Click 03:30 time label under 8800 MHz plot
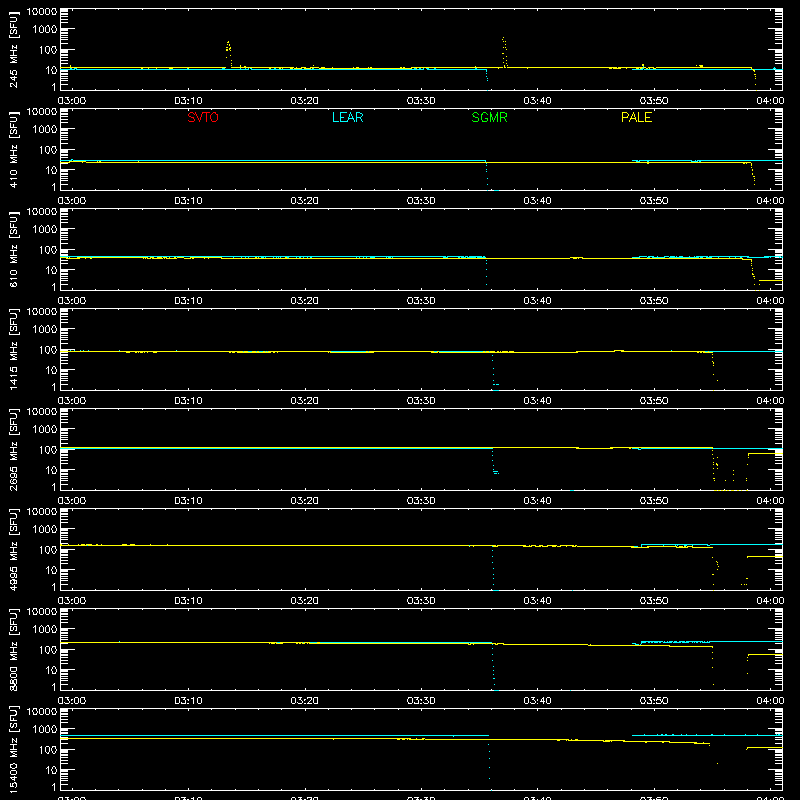Screen dimensions: 800x800 (421, 701)
